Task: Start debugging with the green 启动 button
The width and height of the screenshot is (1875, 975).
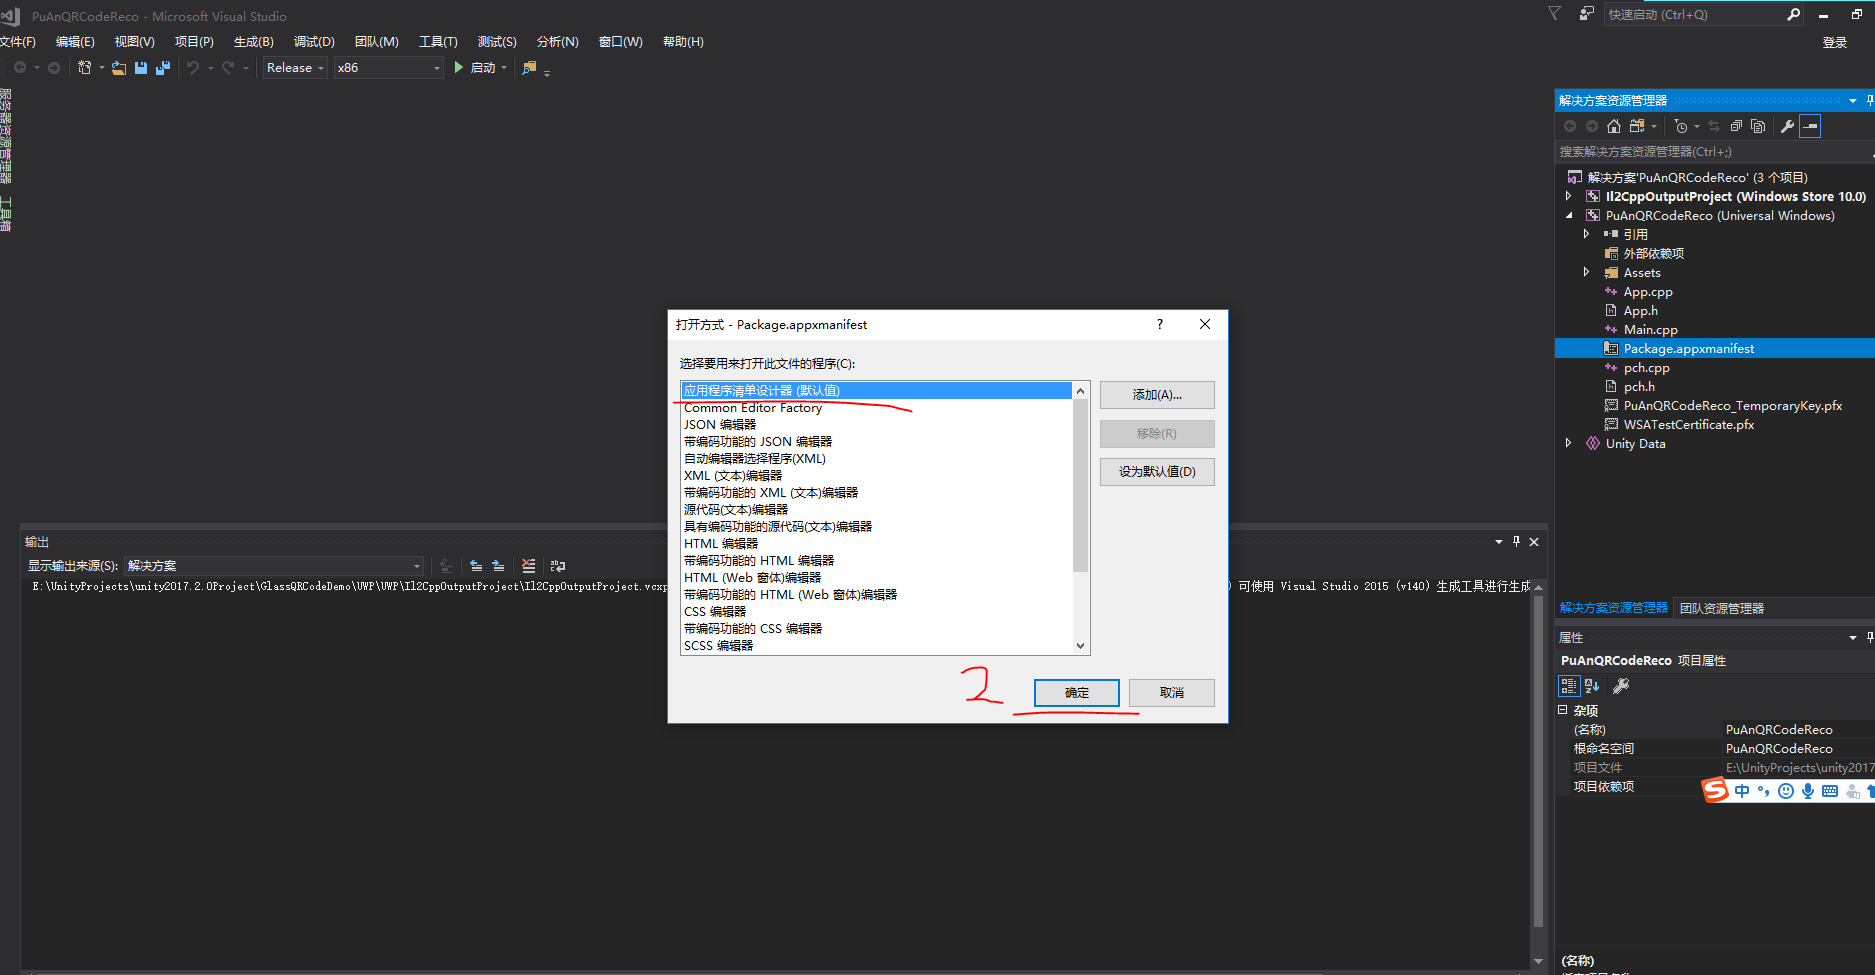Action: pos(475,68)
